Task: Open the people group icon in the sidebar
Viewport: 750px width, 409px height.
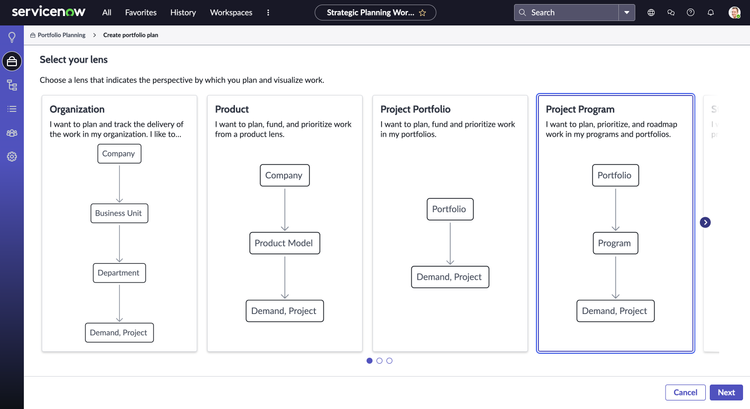Action: pyautogui.click(x=12, y=133)
